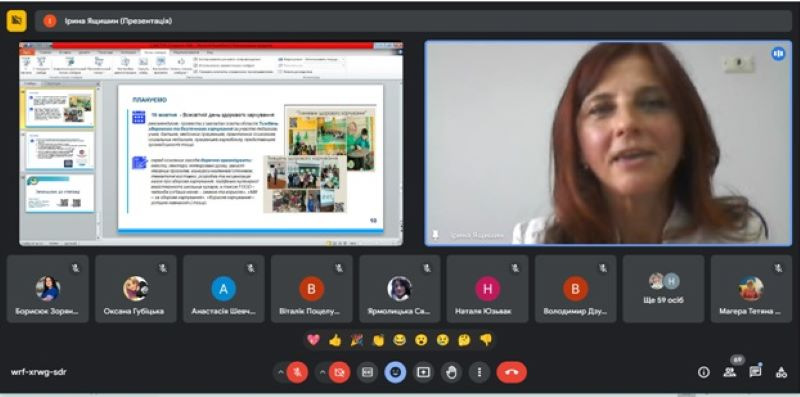
Task: Open the activities panel
Action: [781, 373]
